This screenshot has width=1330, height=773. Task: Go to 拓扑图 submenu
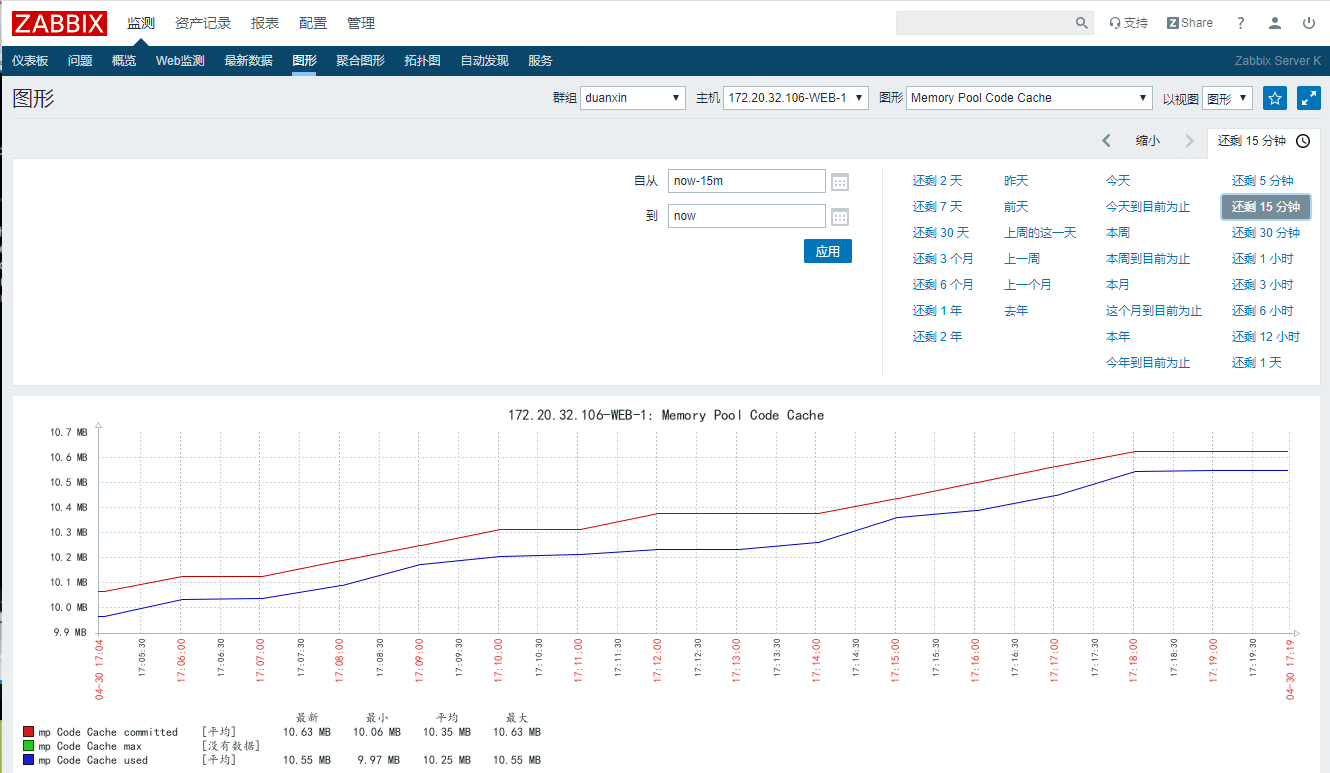[422, 61]
